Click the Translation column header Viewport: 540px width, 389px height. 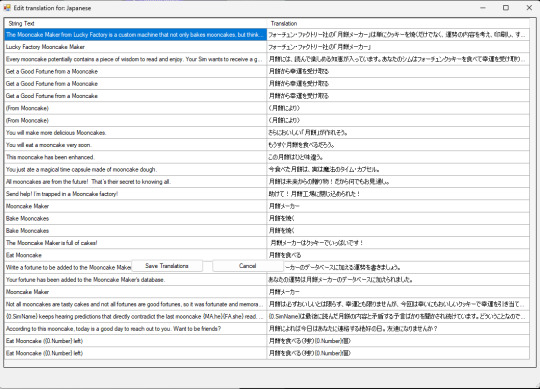[398, 23]
